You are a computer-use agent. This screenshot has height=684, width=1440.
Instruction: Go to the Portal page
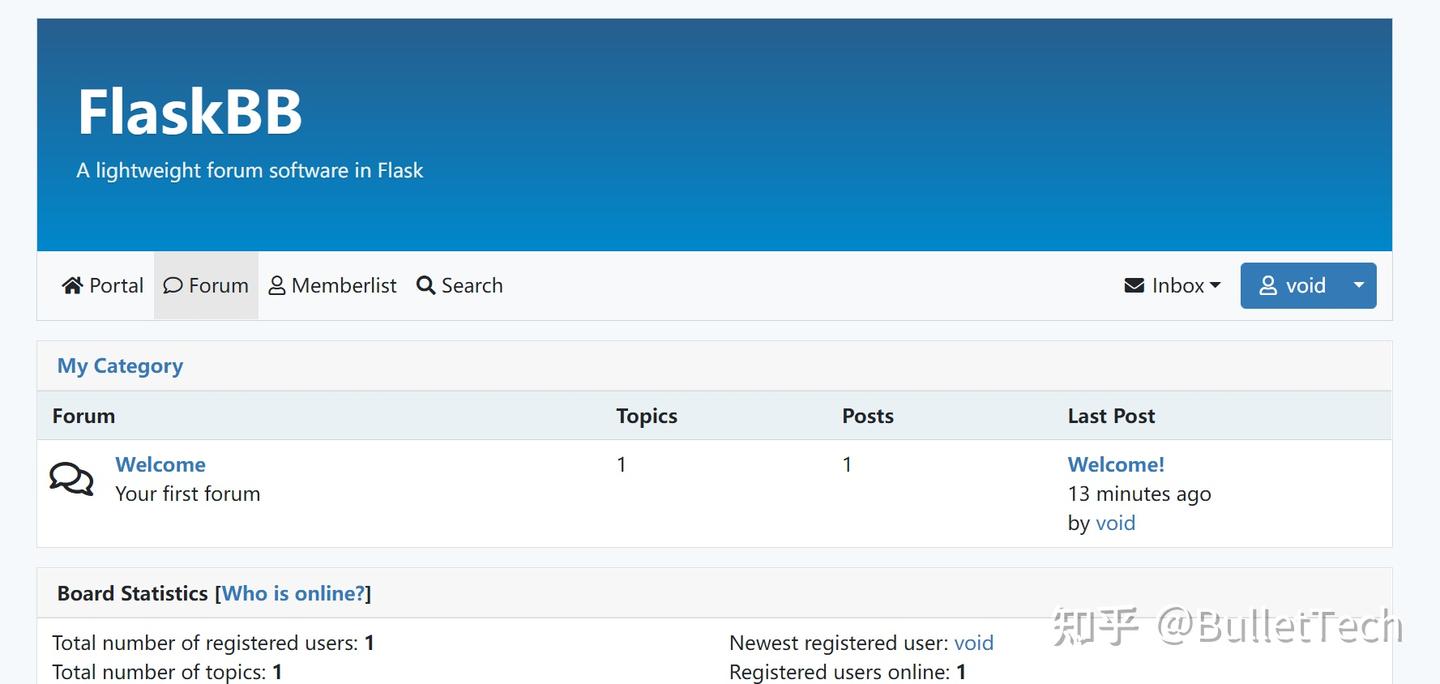(x=116, y=286)
